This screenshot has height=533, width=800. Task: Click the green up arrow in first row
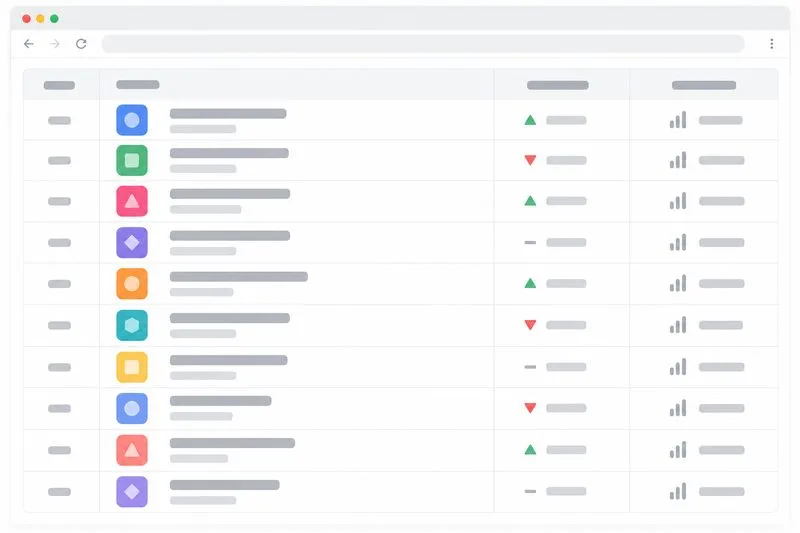coord(530,120)
